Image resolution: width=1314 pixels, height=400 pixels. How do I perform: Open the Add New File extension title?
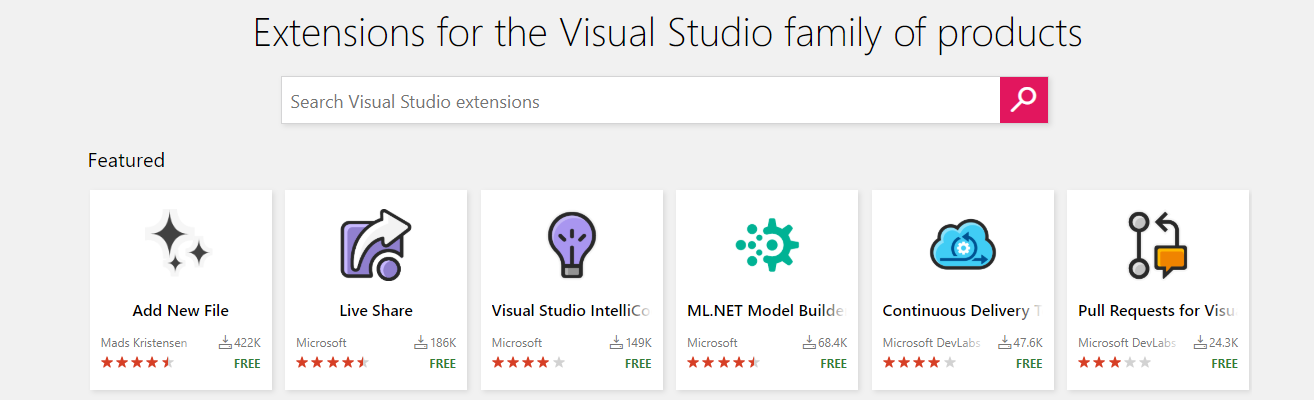click(180, 311)
